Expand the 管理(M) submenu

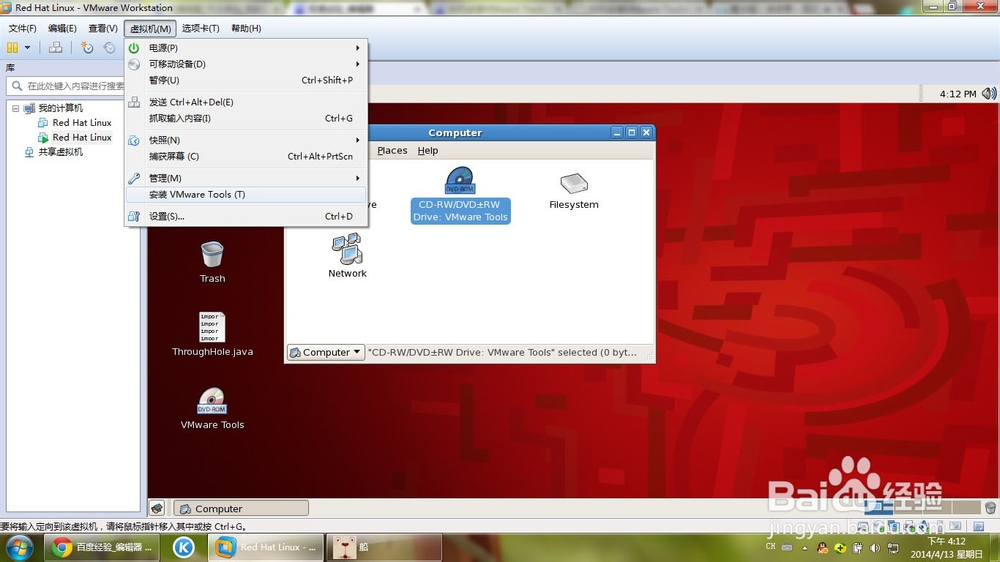(246, 178)
